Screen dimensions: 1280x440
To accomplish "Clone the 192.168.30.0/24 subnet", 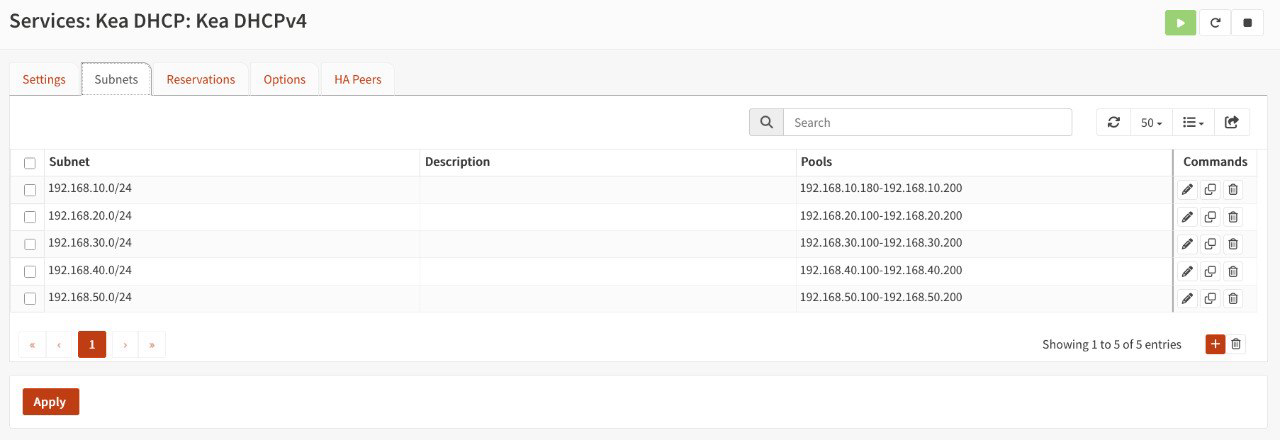I will [x=1210, y=243].
